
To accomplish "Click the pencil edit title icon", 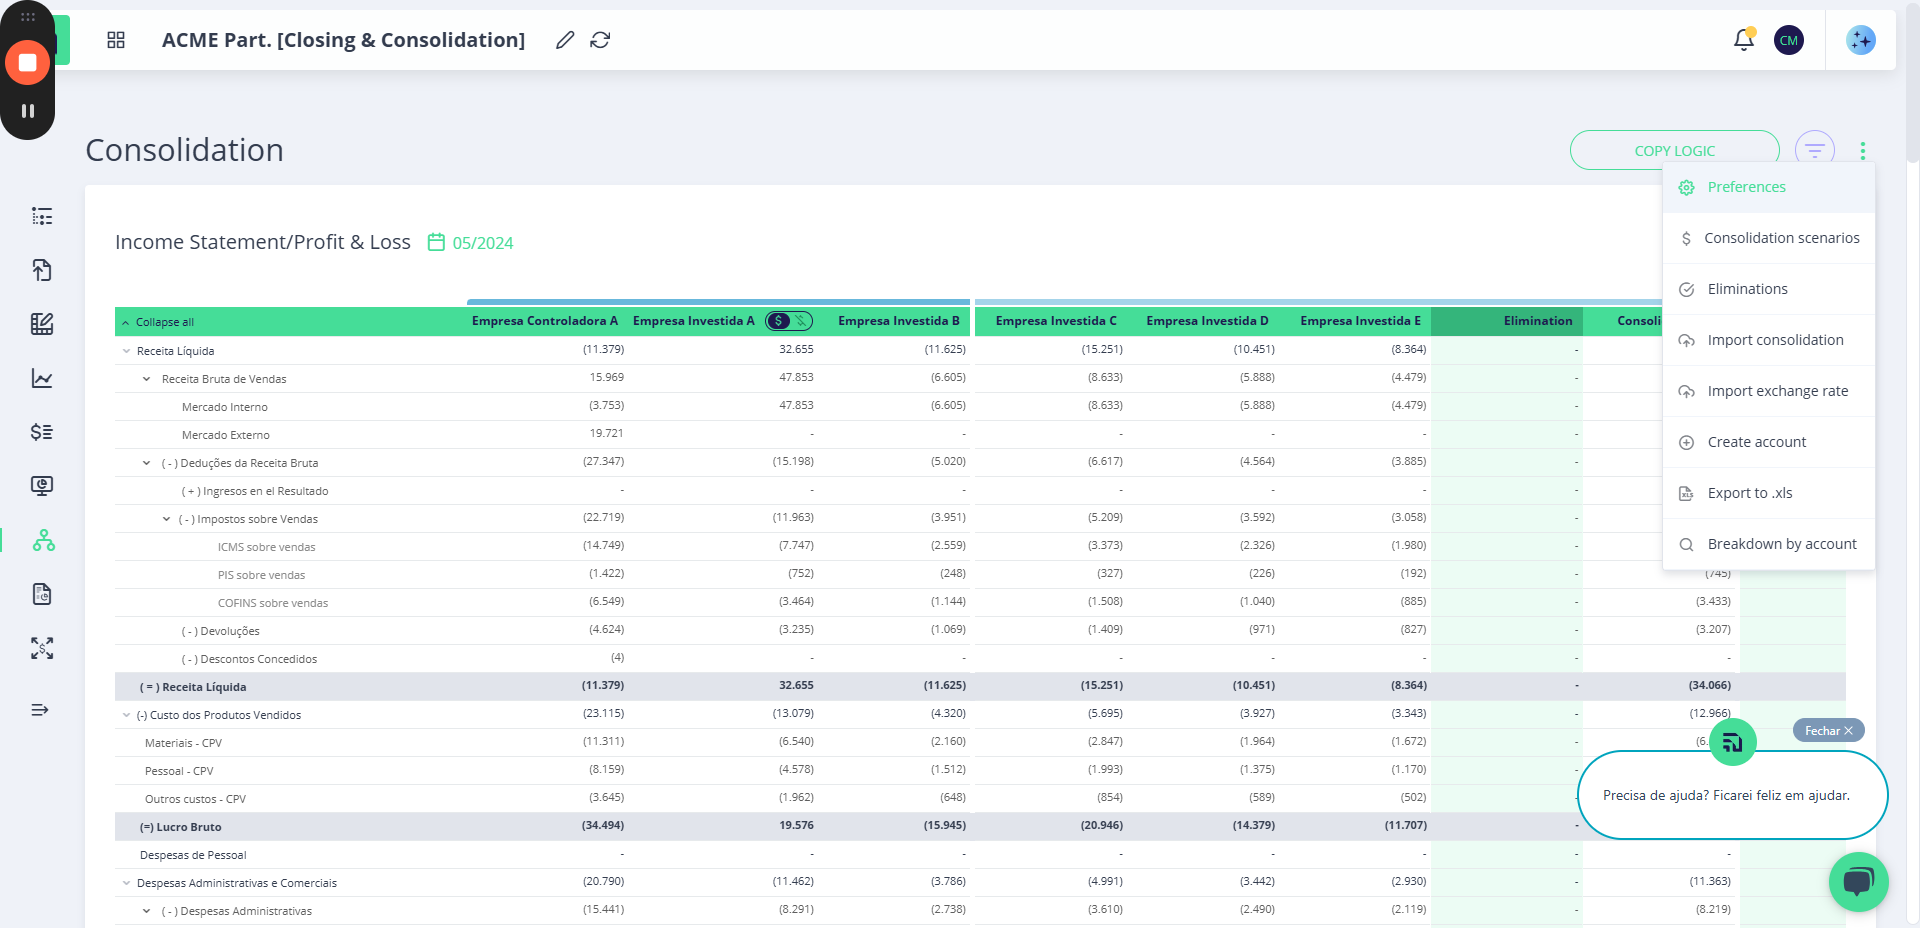I will pos(565,40).
